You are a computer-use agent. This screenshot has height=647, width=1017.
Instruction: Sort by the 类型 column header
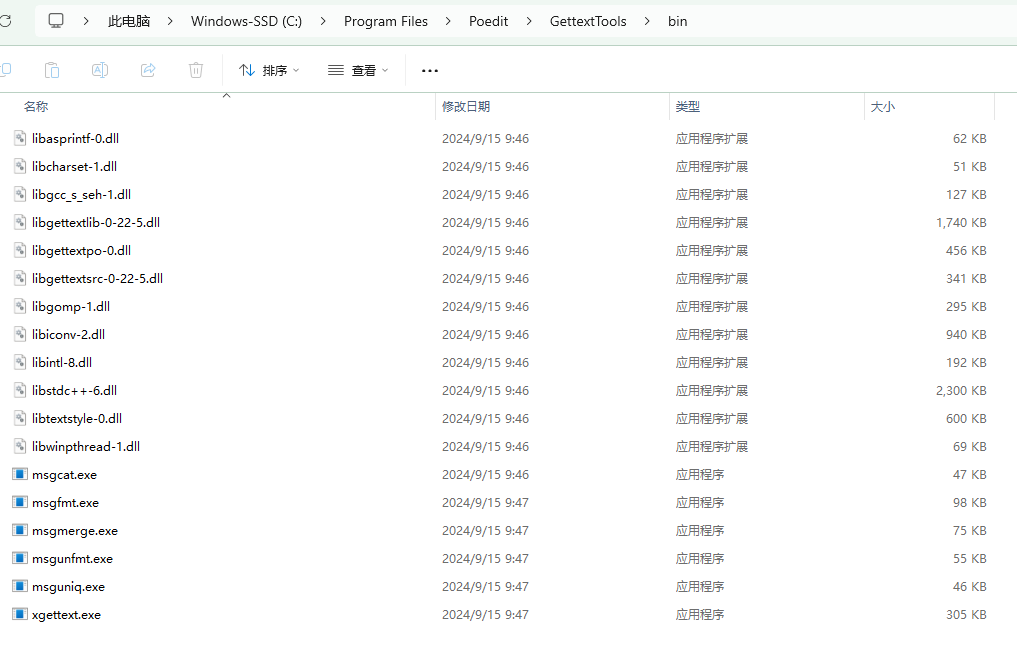(767, 106)
